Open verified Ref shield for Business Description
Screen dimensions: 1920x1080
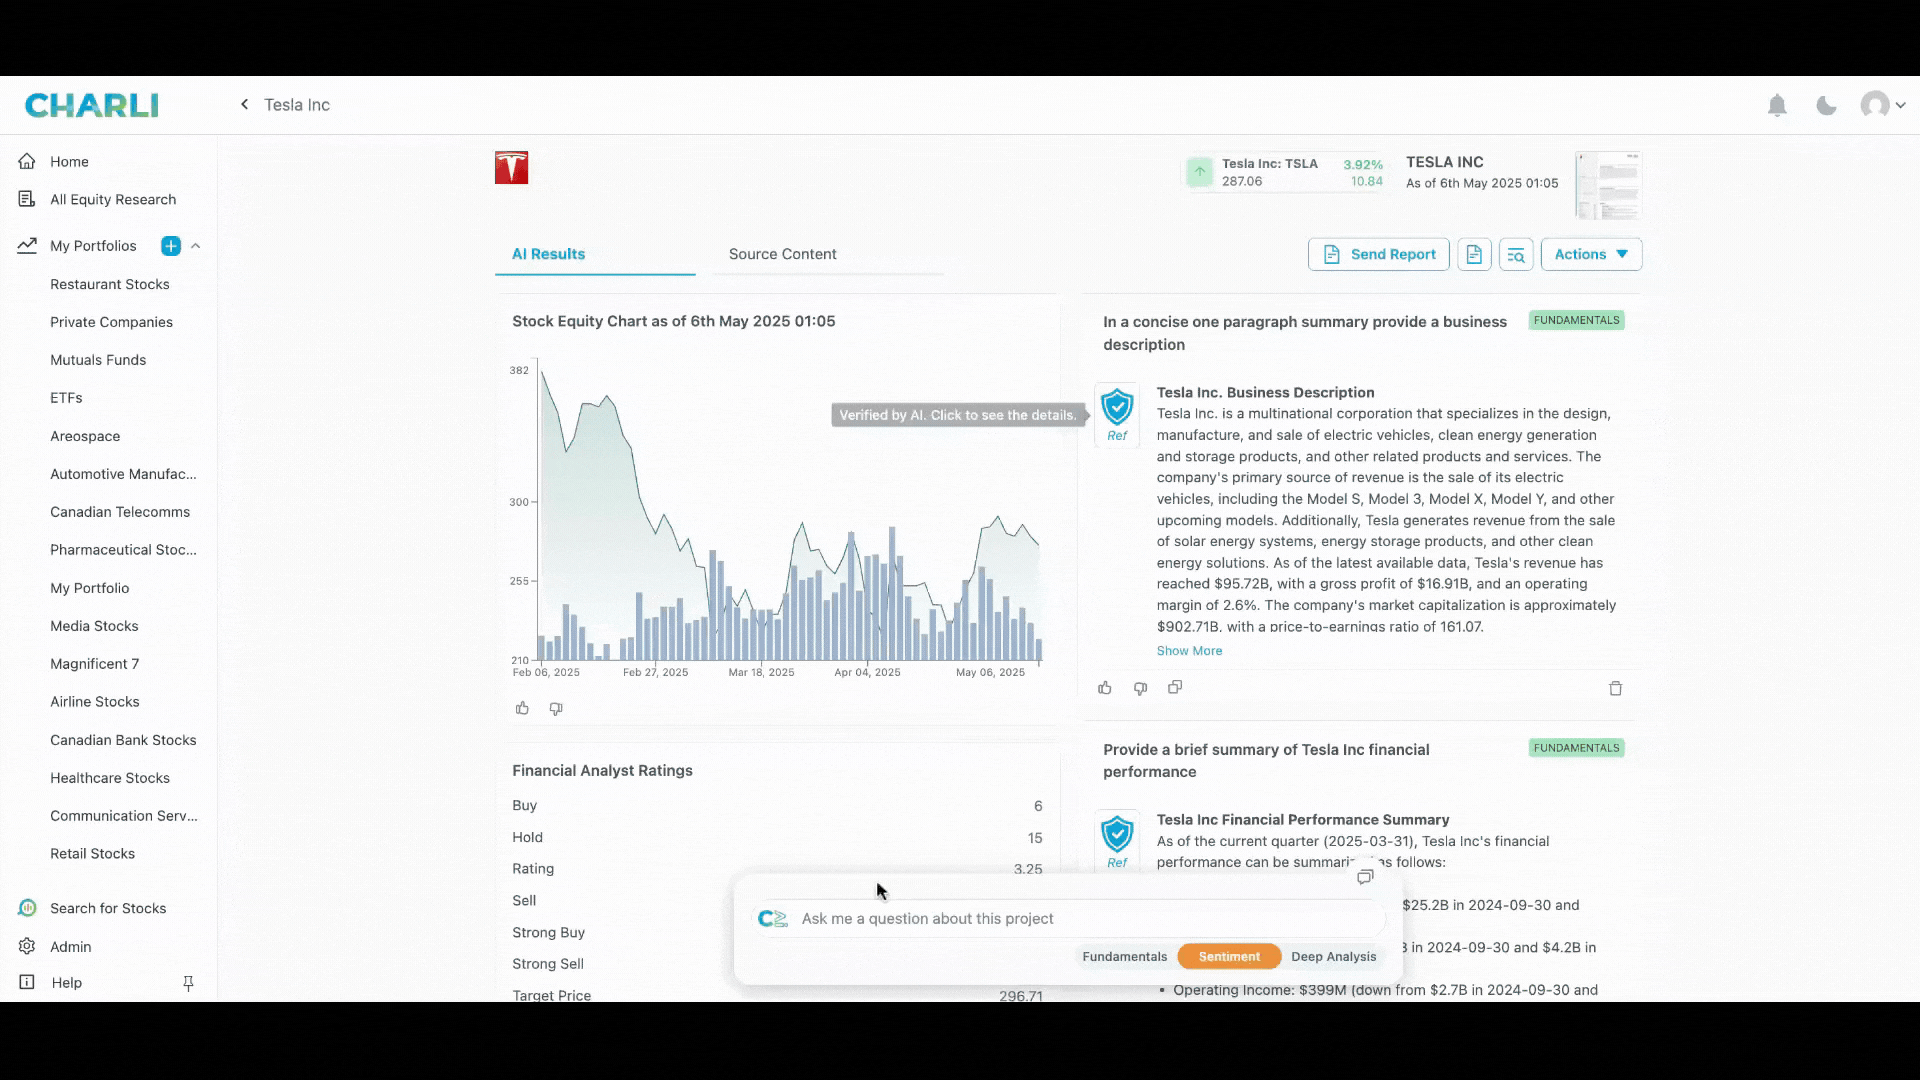(x=1117, y=414)
